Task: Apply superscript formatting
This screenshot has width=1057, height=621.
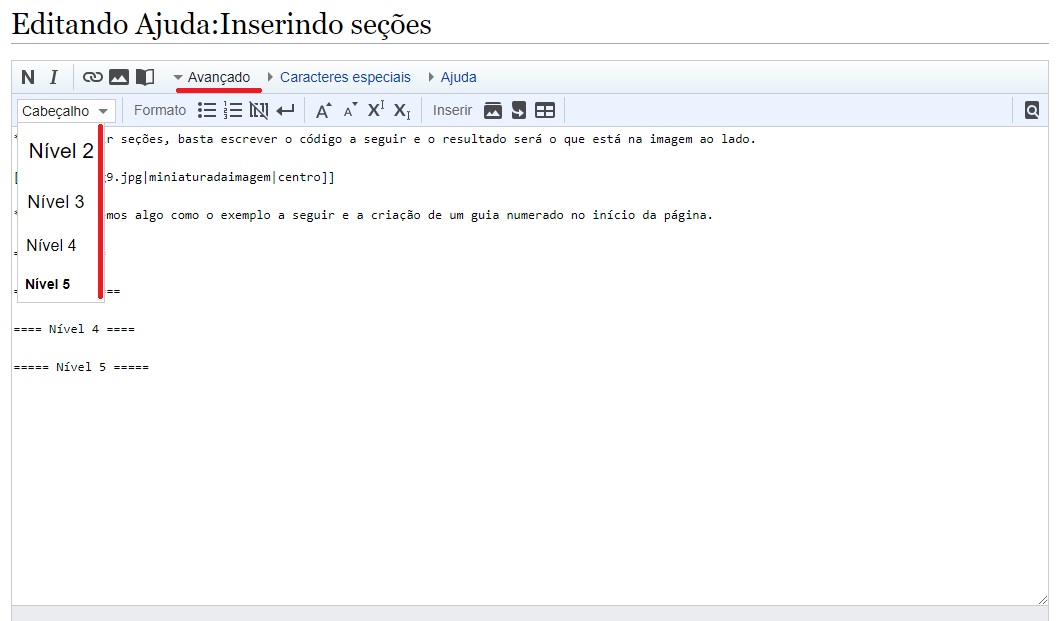Action: click(x=376, y=110)
